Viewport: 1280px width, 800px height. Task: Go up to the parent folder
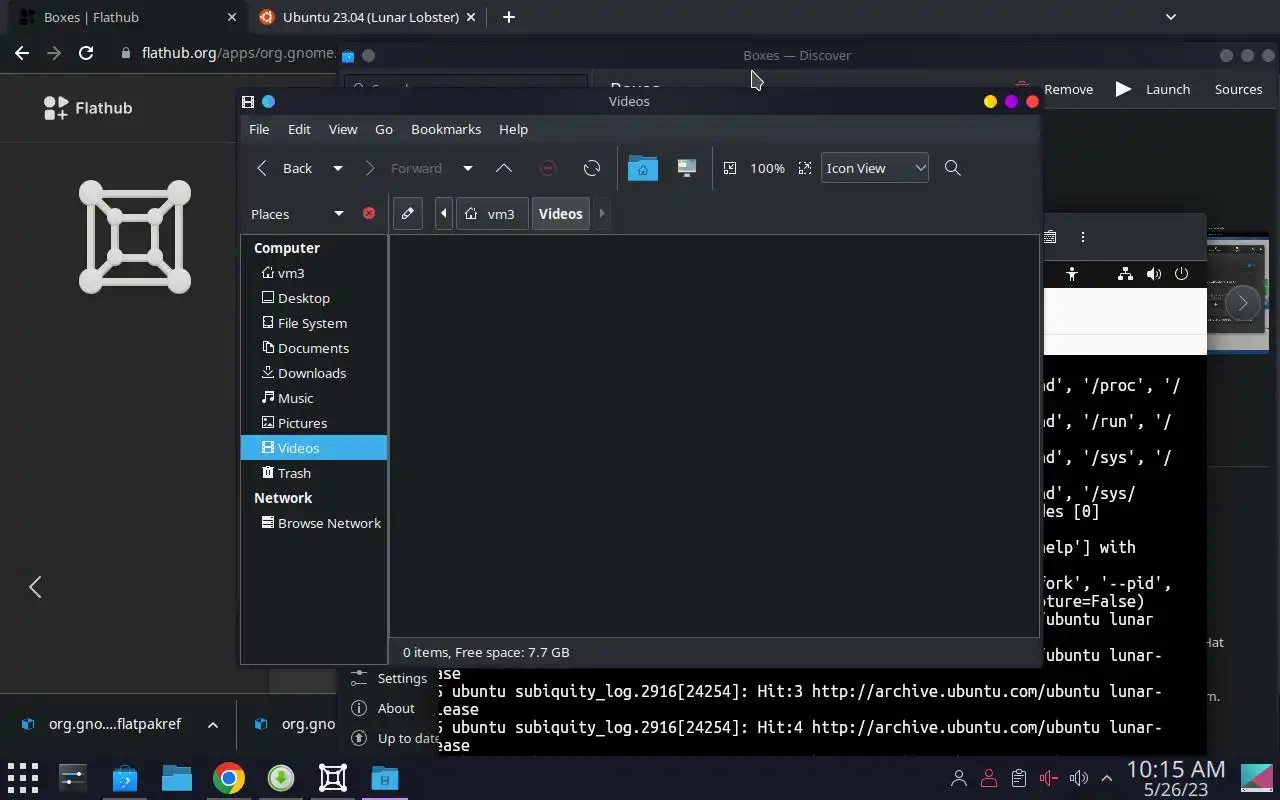pyautogui.click(x=504, y=168)
